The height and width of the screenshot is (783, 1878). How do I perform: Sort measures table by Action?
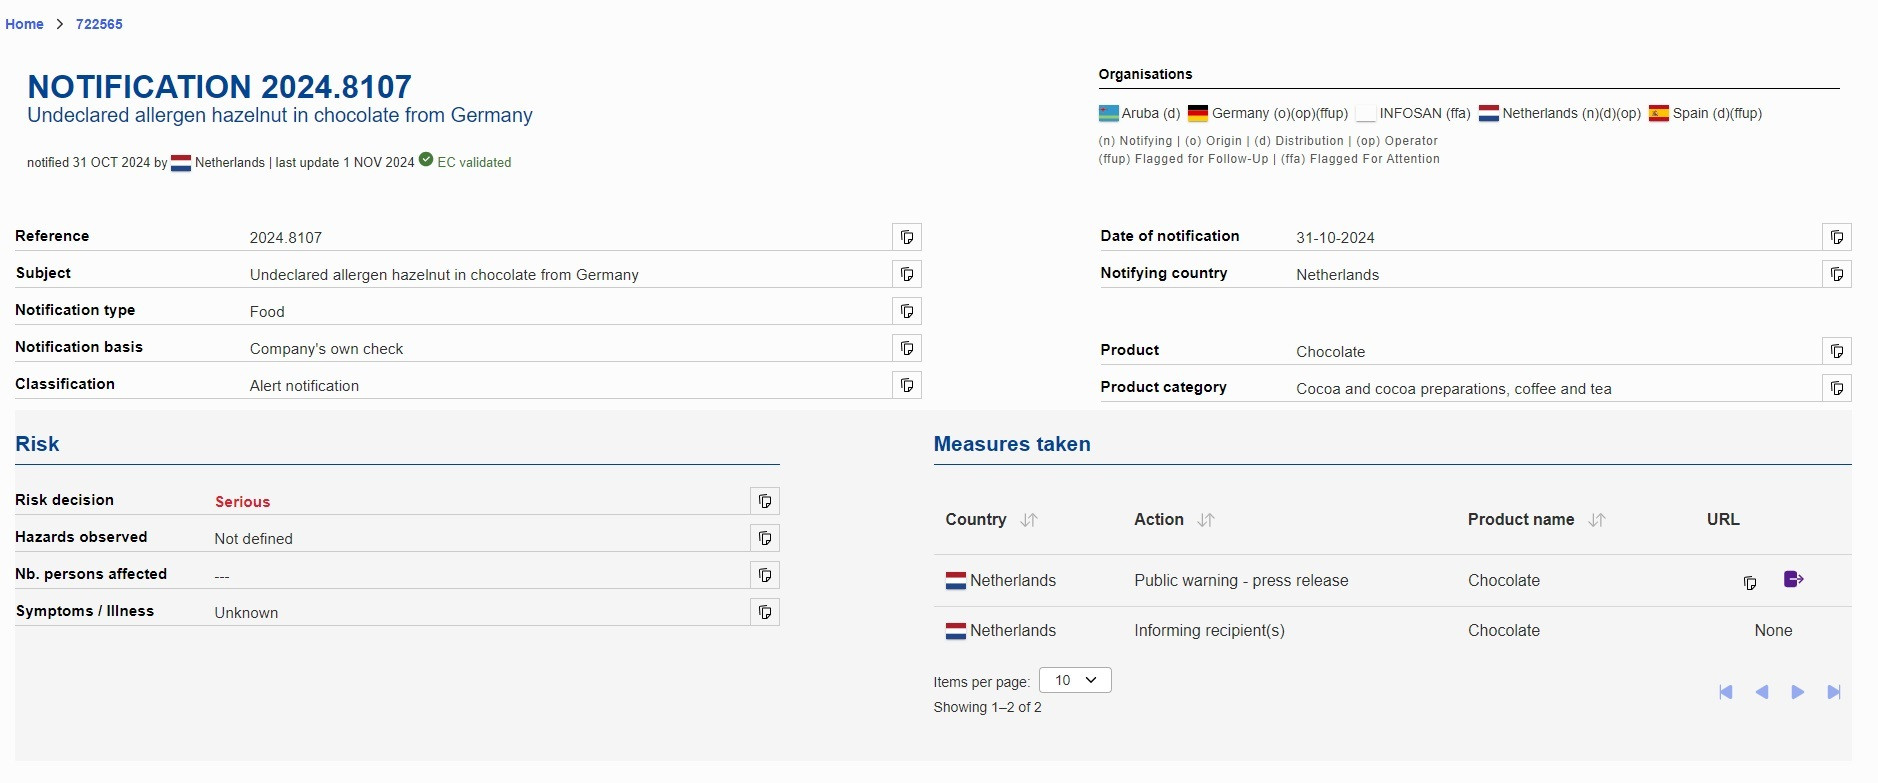pos(1206,520)
